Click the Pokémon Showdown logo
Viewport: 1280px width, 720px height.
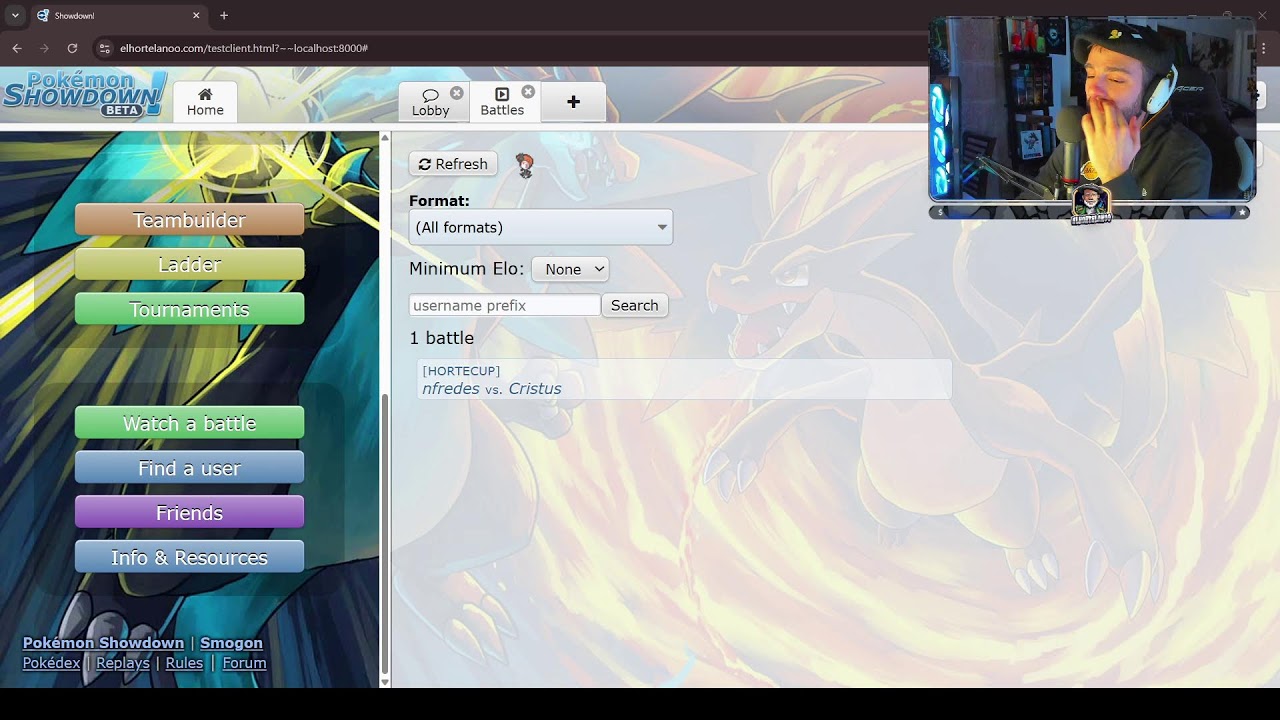tap(85, 94)
